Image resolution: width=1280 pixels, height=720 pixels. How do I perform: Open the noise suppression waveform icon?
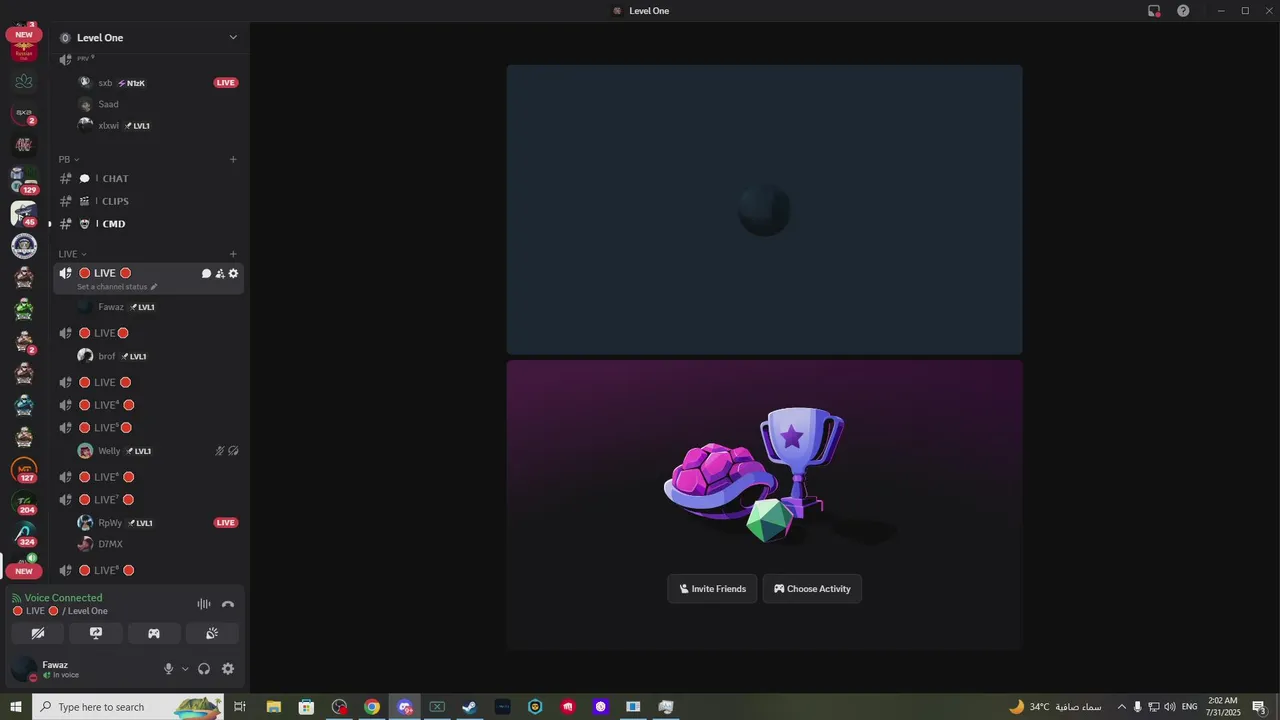click(204, 604)
